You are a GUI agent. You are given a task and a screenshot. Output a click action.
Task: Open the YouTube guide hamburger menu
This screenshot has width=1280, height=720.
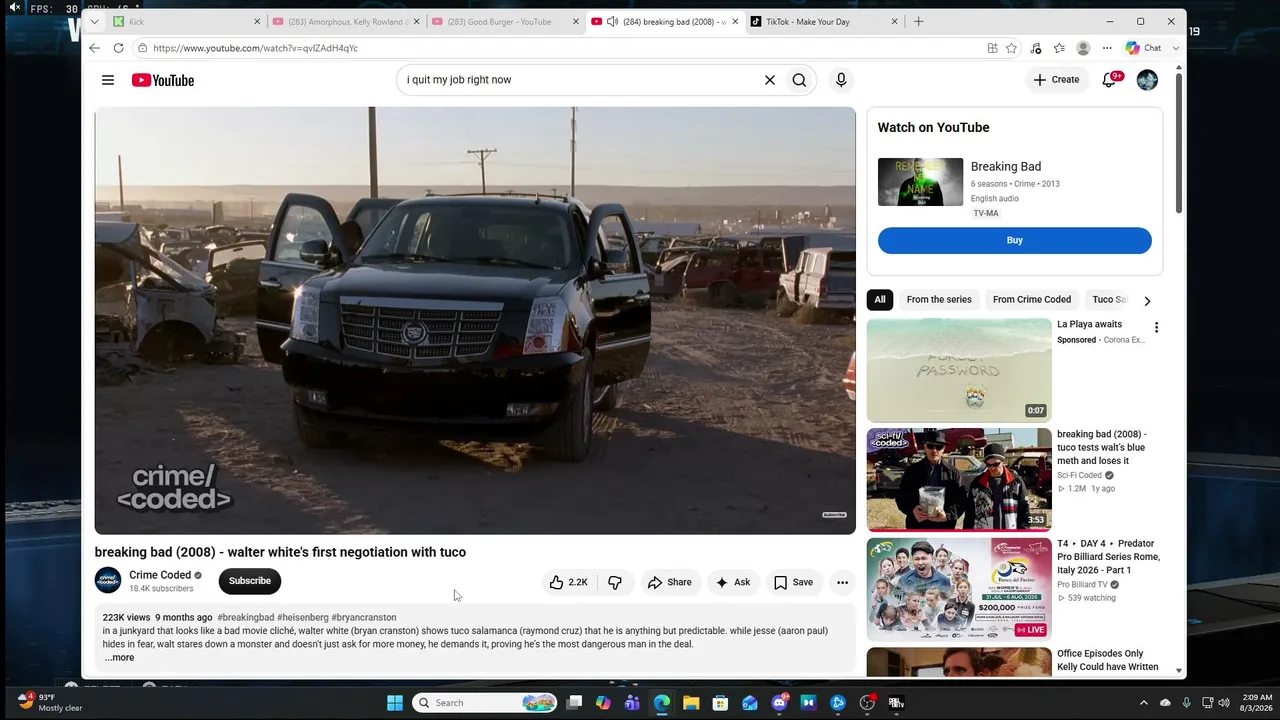coord(108,80)
